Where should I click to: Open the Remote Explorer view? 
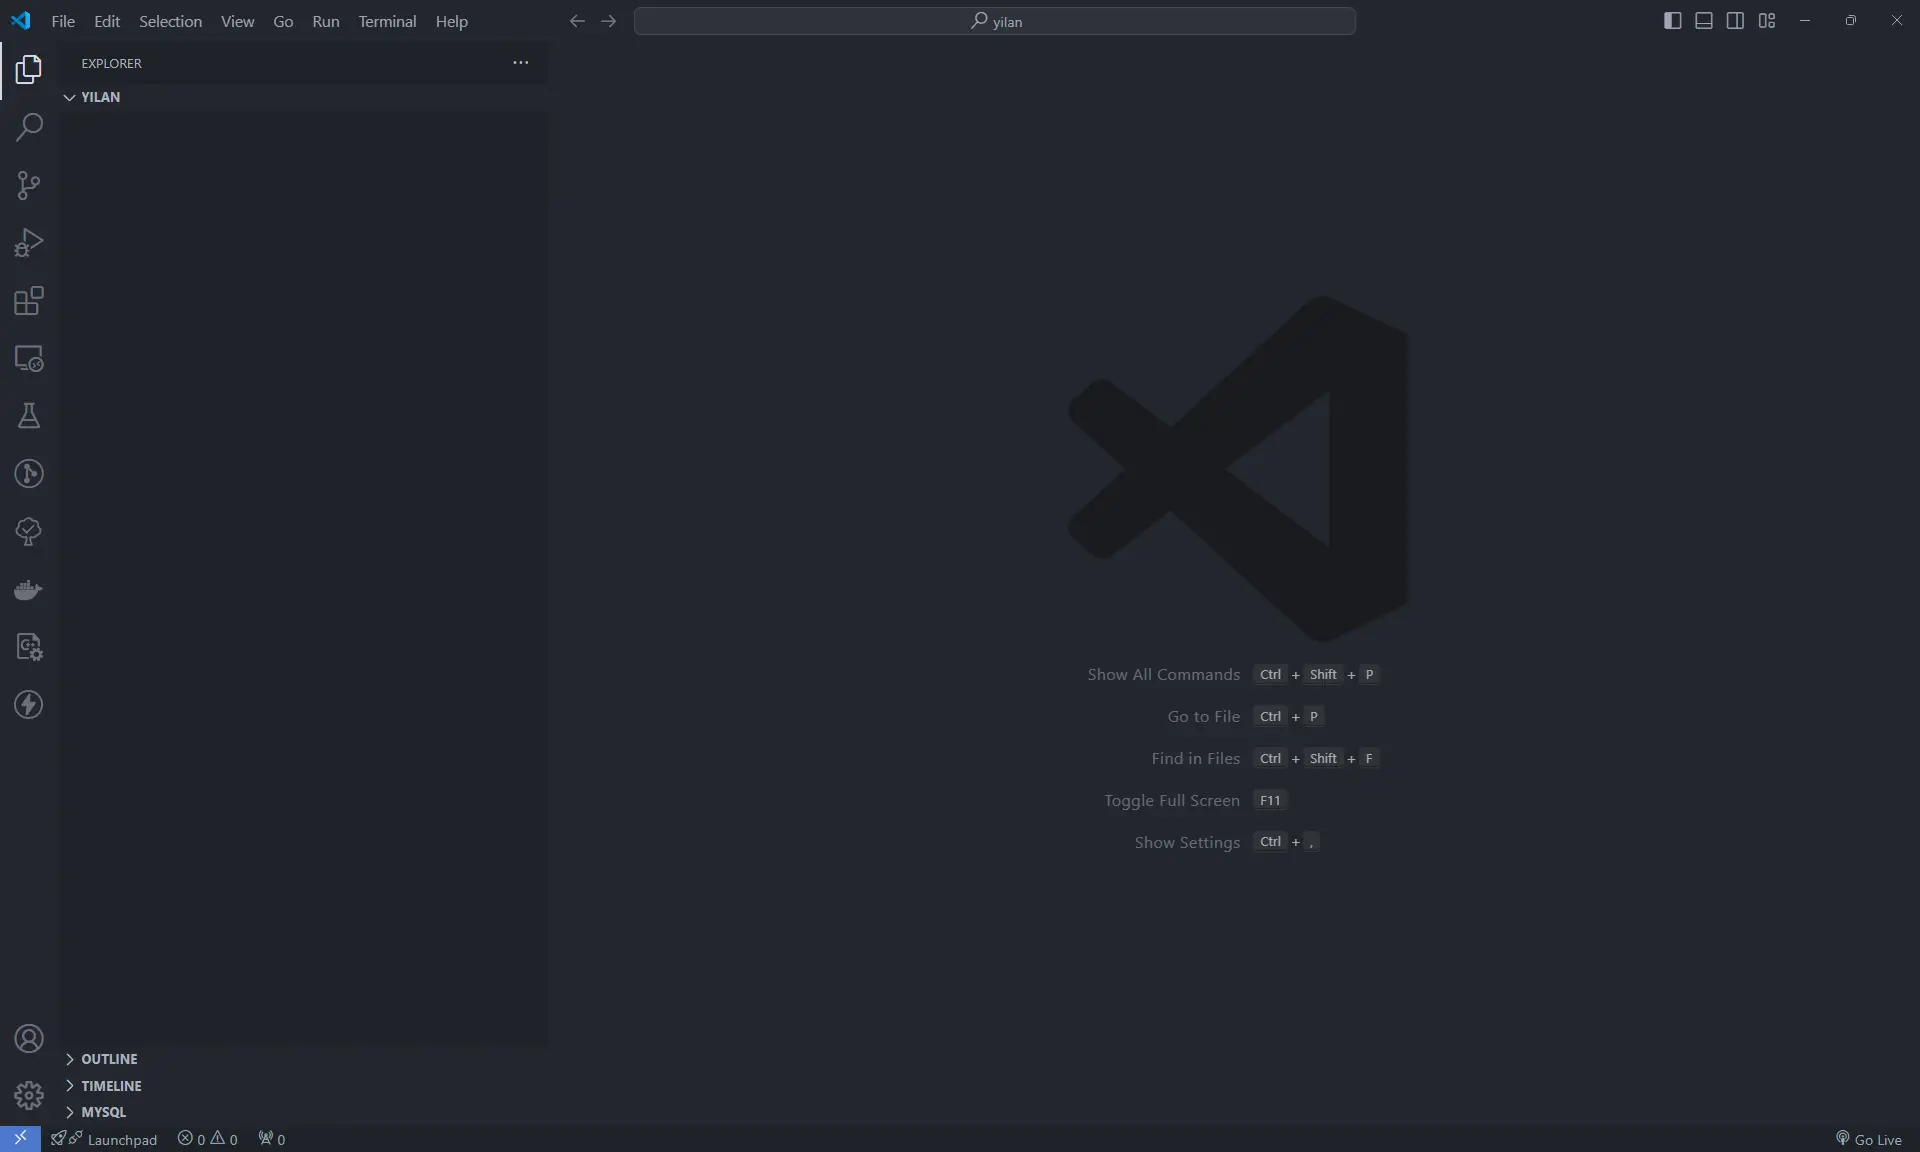pyautogui.click(x=29, y=358)
